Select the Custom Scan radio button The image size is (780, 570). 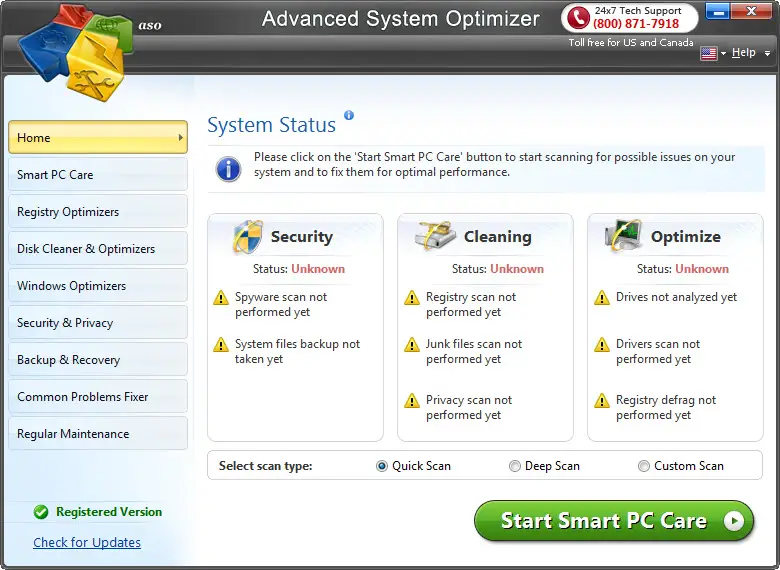click(x=644, y=466)
